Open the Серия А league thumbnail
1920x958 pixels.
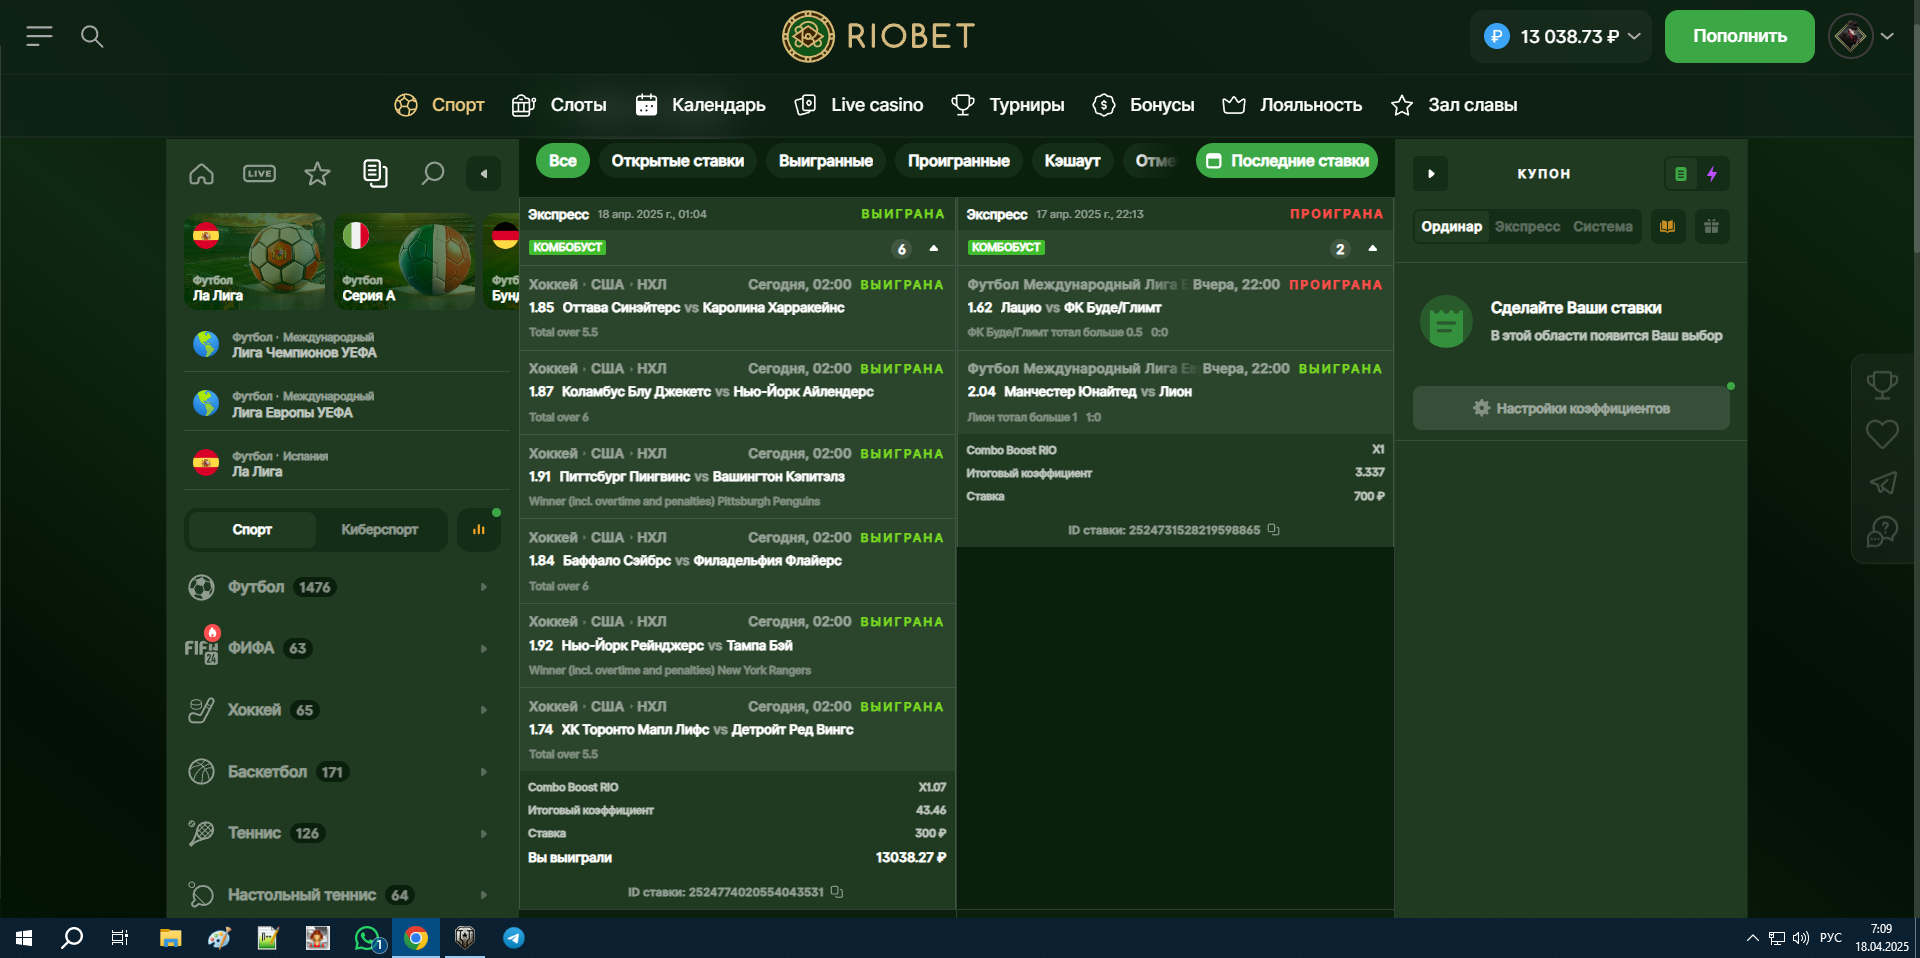[x=404, y=261]
